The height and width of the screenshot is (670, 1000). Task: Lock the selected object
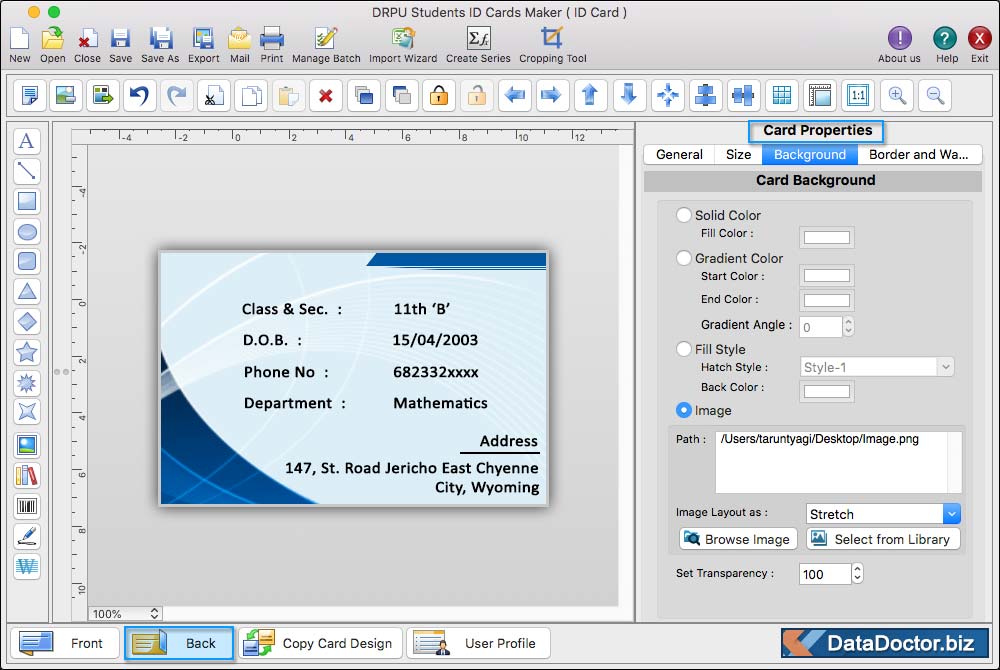tap(439, 96)
